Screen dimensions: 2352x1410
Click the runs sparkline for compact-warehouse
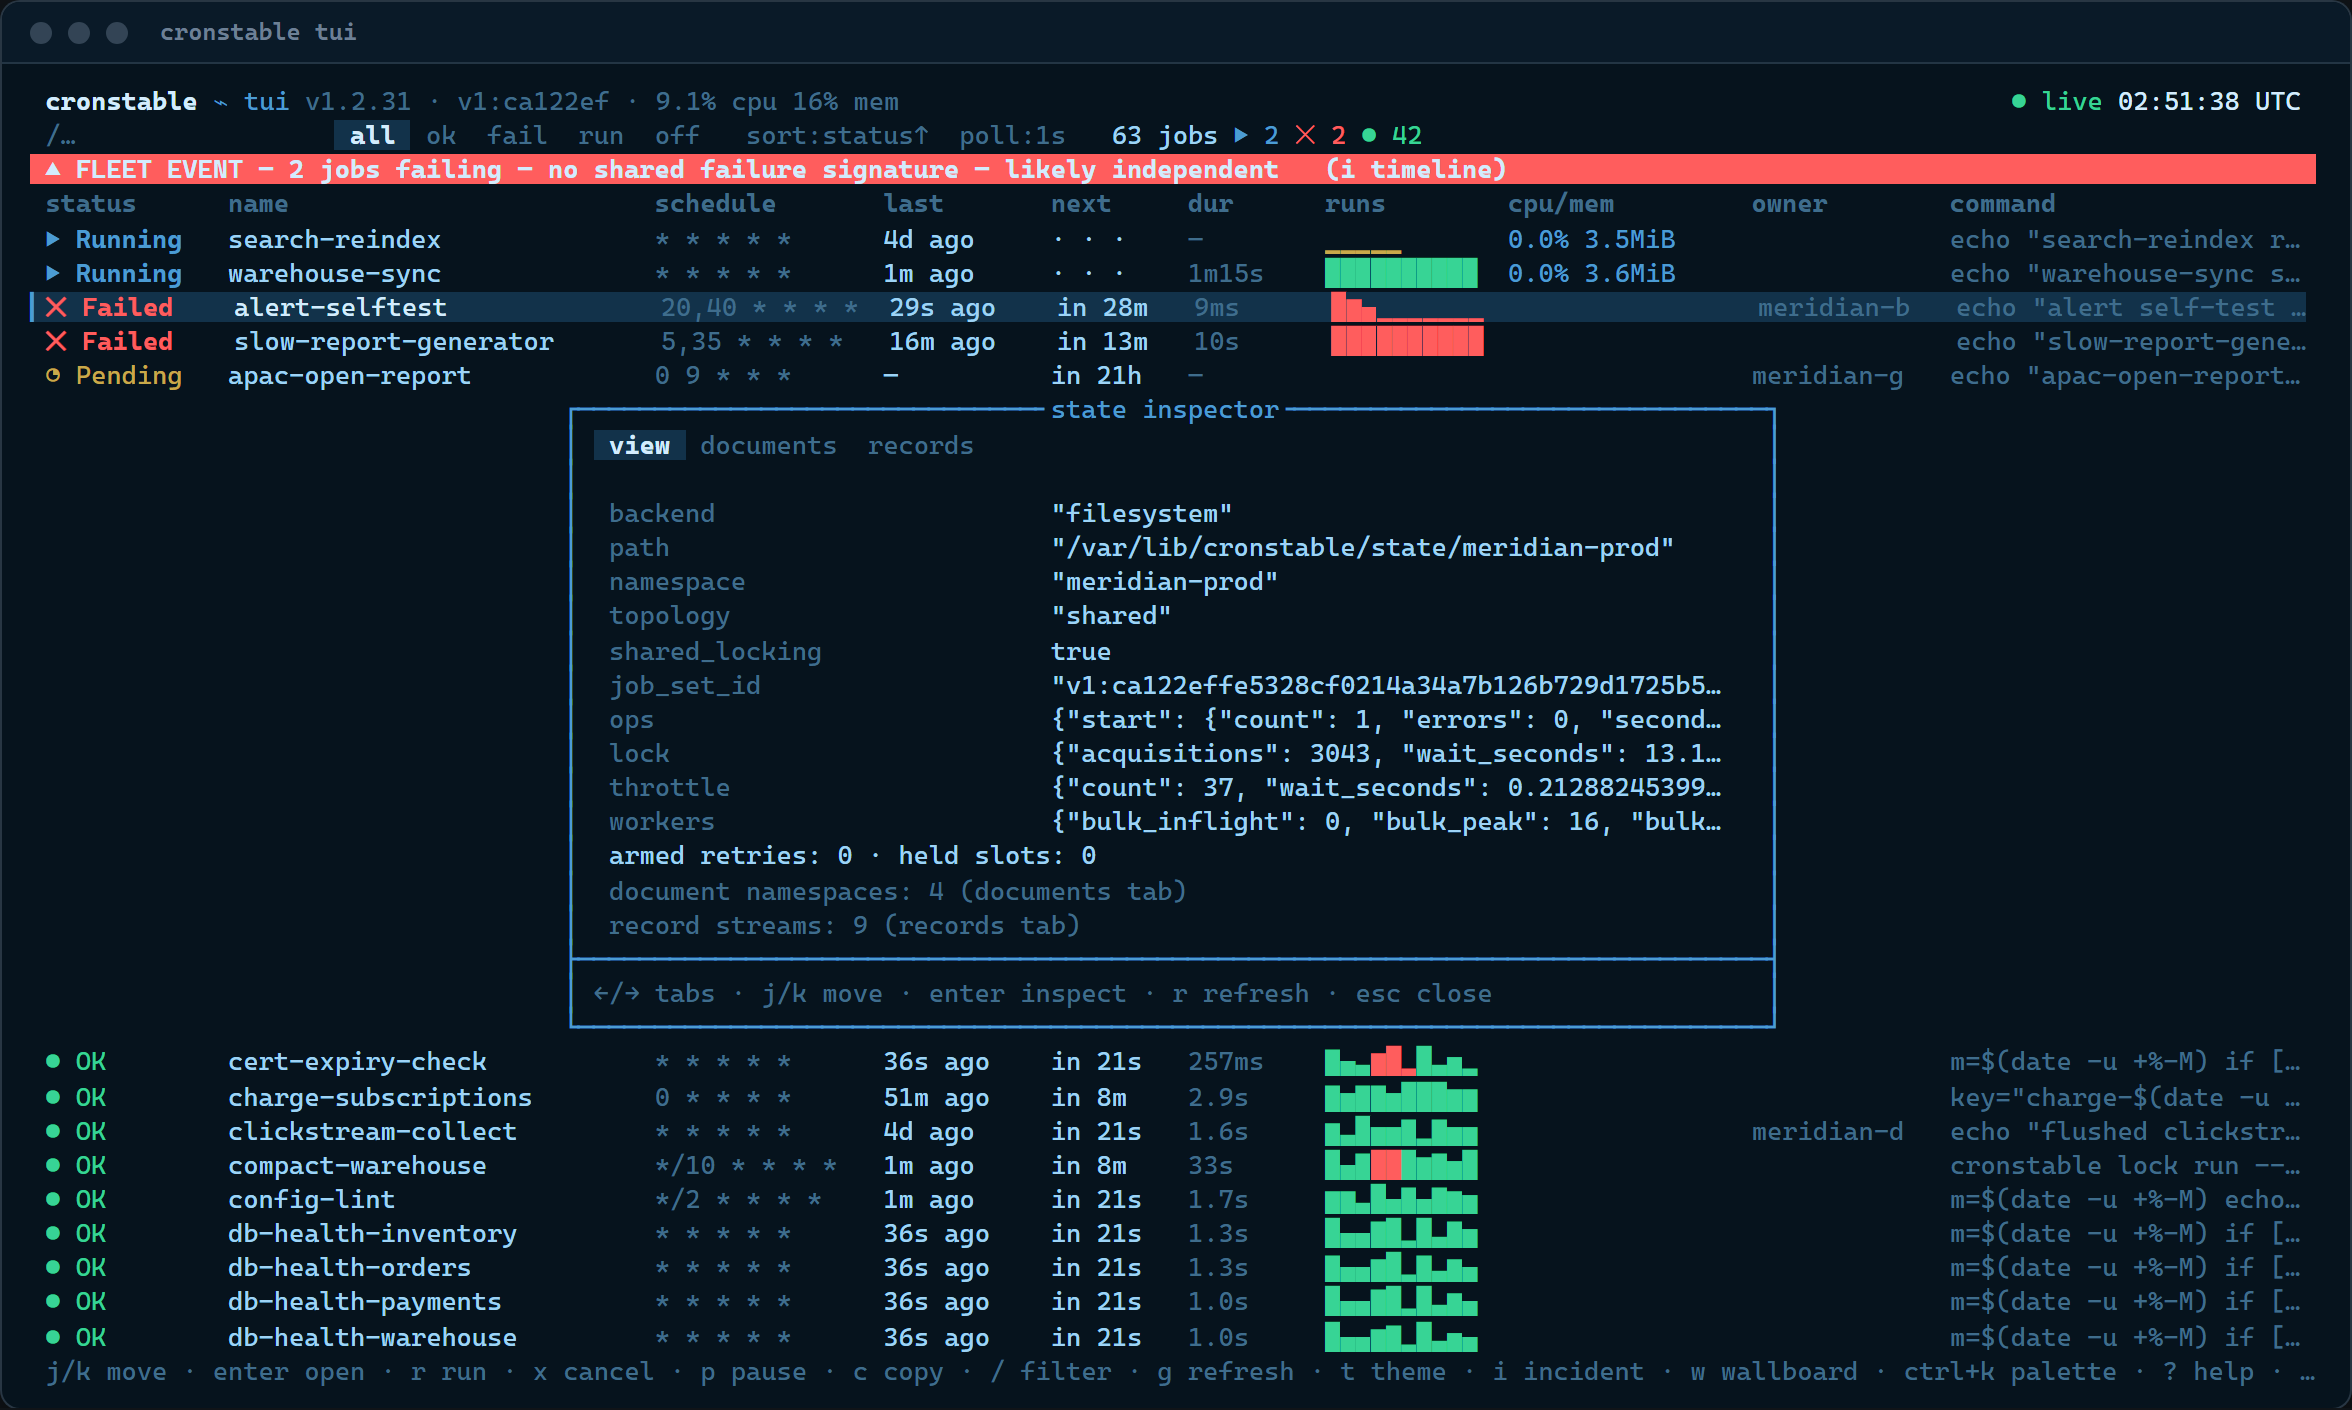point(1401,1165)
